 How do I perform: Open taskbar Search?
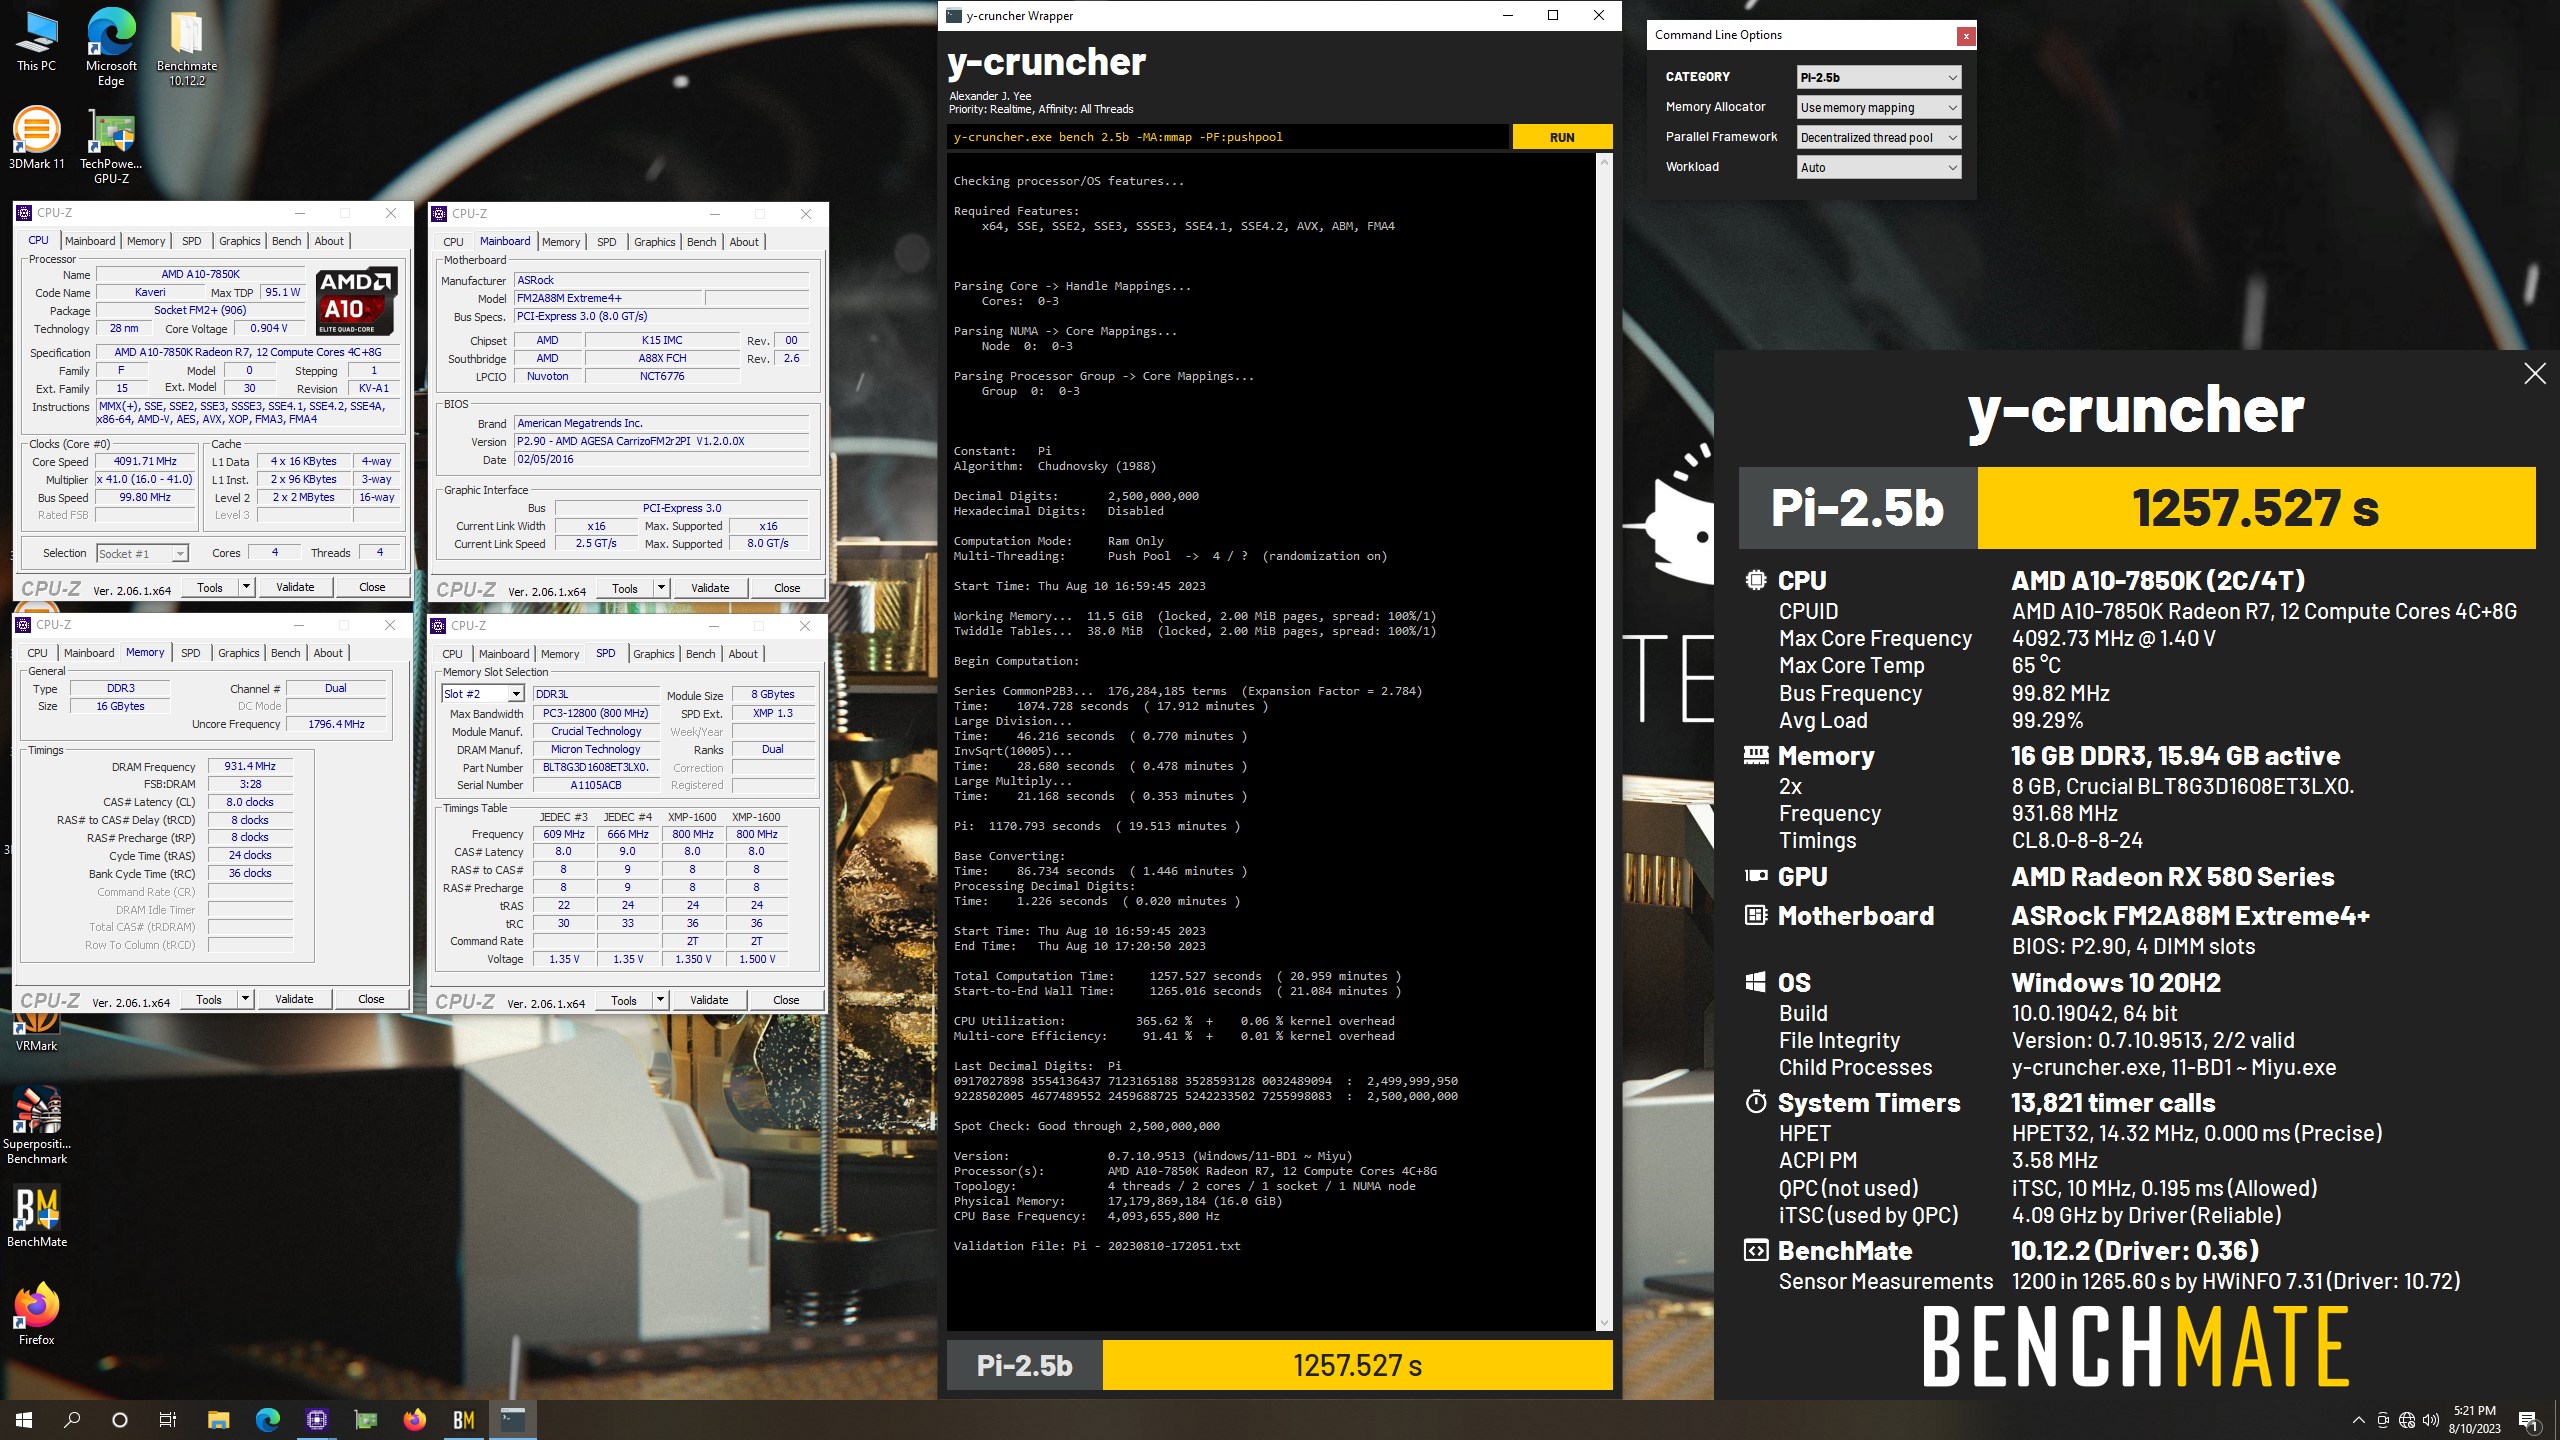coord(72,1419)
